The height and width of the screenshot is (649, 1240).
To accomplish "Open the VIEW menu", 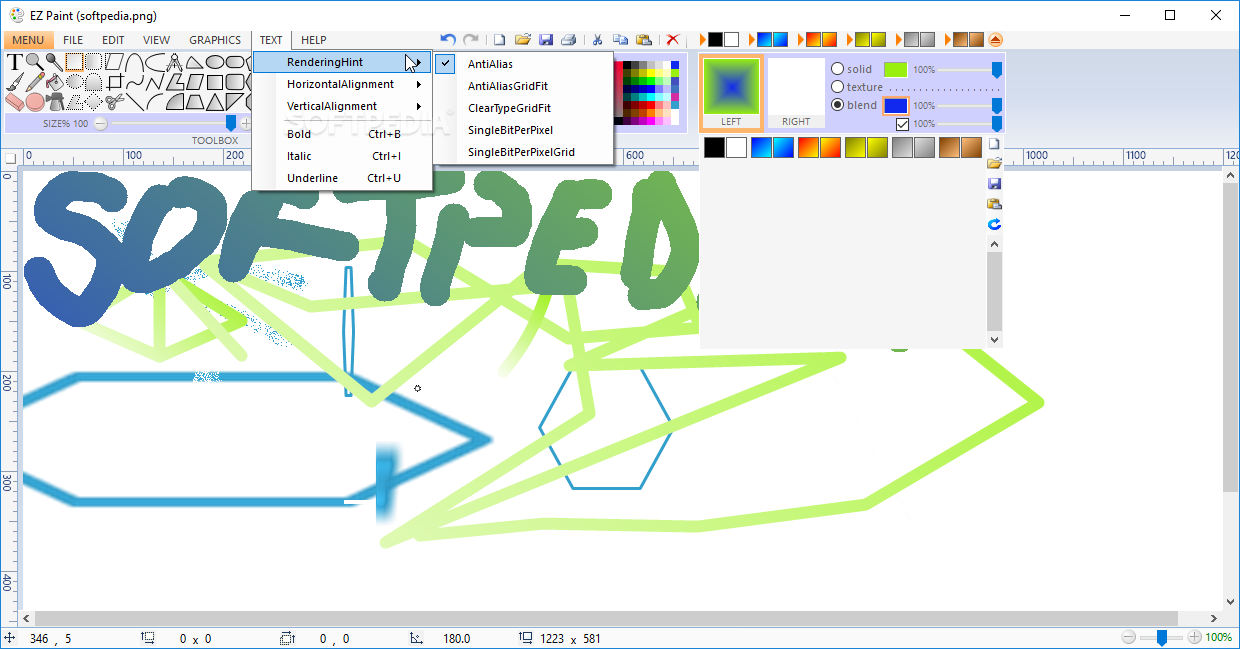I will pos(156,40).
